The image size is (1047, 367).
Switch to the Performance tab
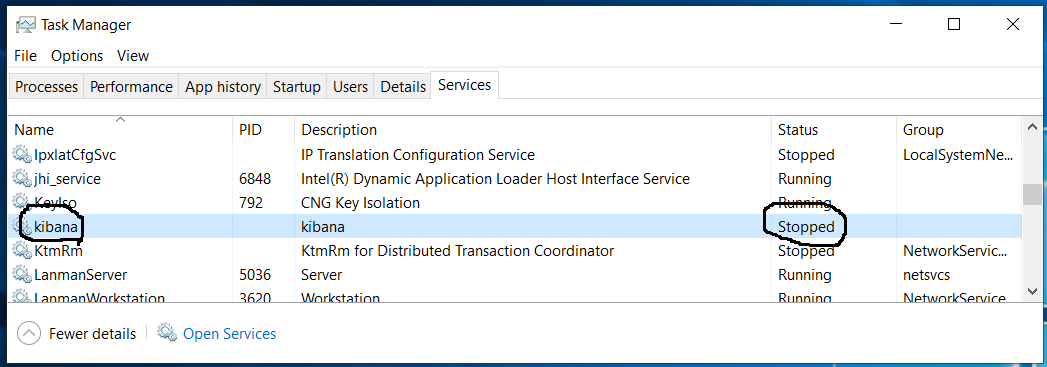131,87
